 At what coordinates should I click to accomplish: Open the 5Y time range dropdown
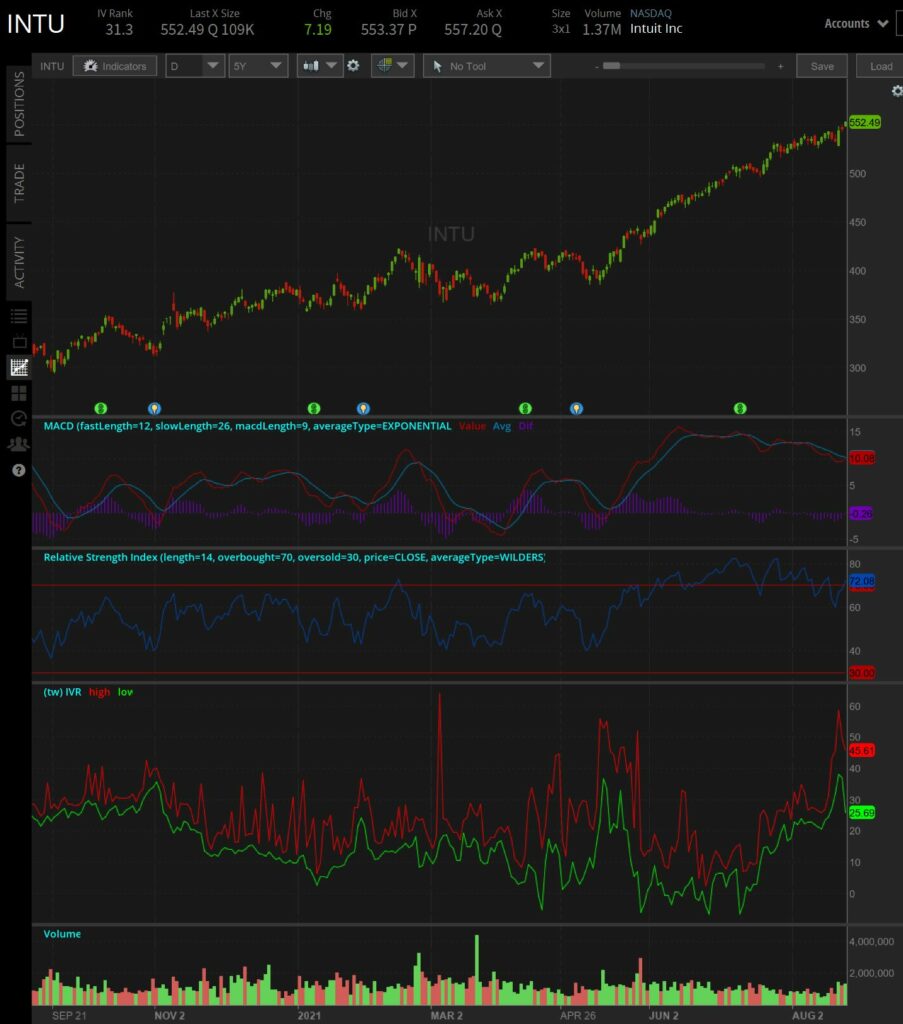pos(258,66)
